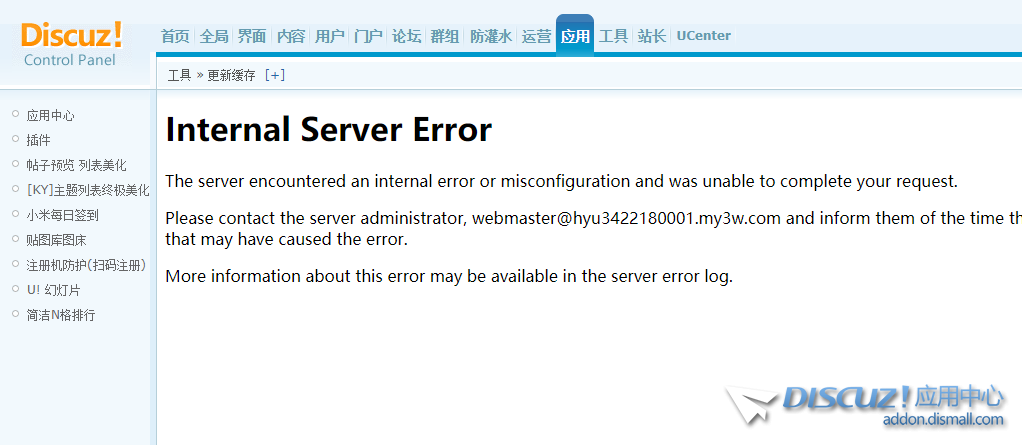Open 插件 in the sidebar
Screen dimensions: 1022x445
click(x=38, y=140)
